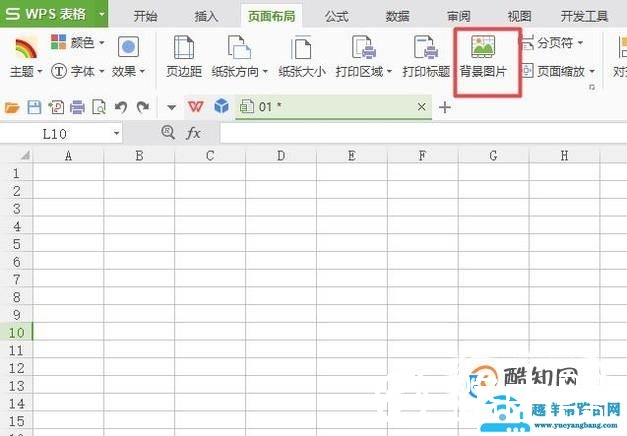Click the open folder icon
Screen dimensions: 627x436
(12, 107)
